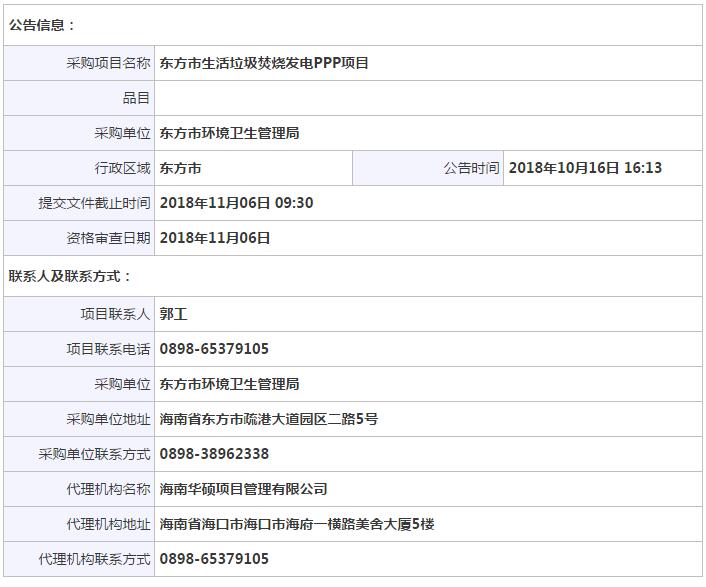Image resolution: width=706 pixels, height=587 pixels.
Task: Click the 公告信息 section header
Action: [43, 25]
